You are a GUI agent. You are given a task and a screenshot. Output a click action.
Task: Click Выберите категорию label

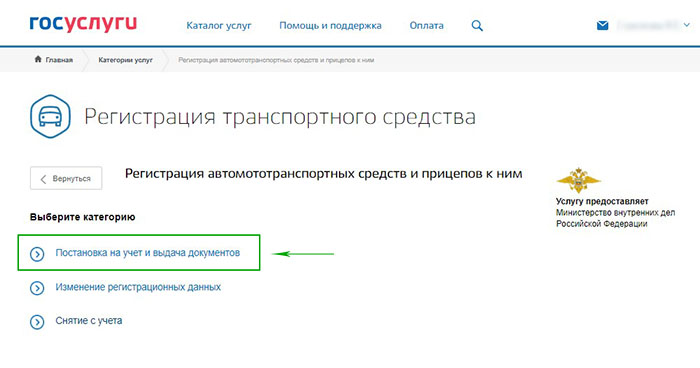click(x=83, y=217)
